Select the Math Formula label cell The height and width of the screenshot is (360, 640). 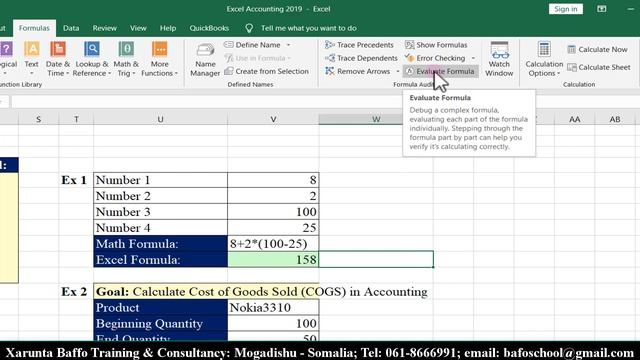point(160,244)
